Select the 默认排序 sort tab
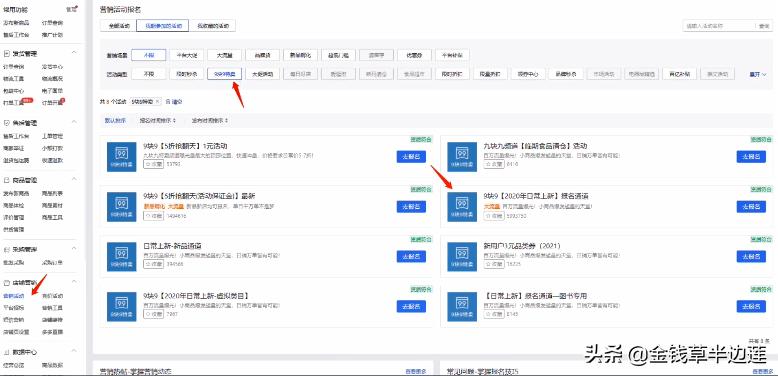This screenshot has height=376, width=778. [x=115, y=121]
